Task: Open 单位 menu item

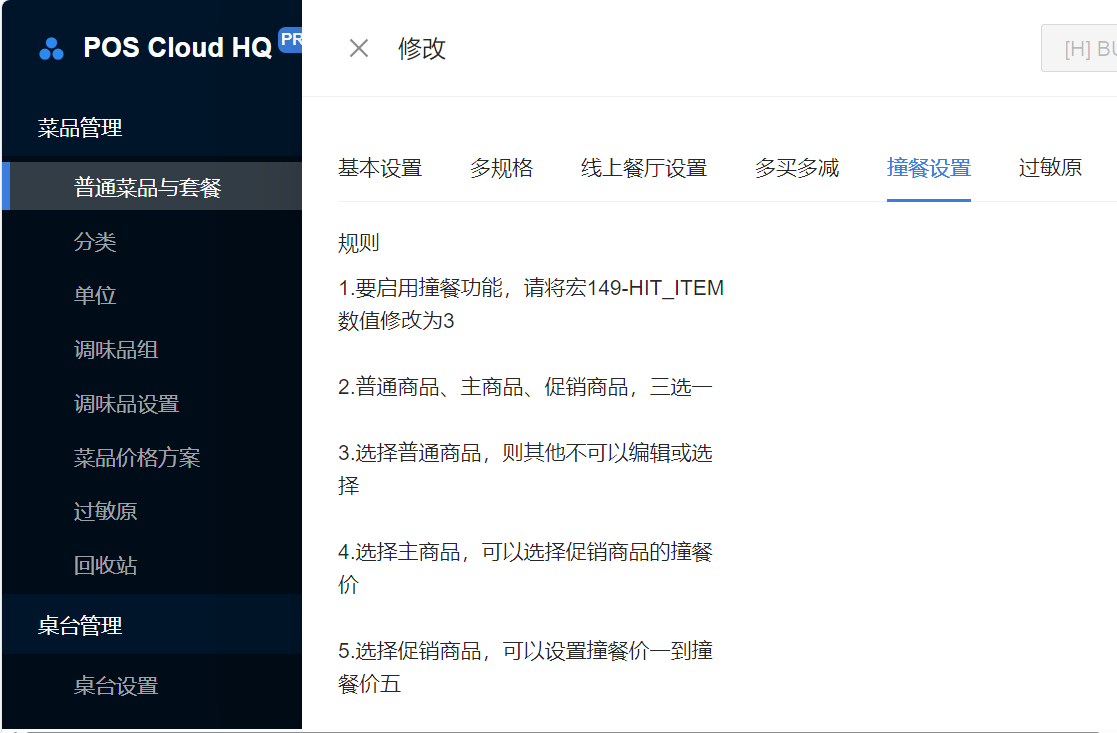Action: tap(95, 296)
